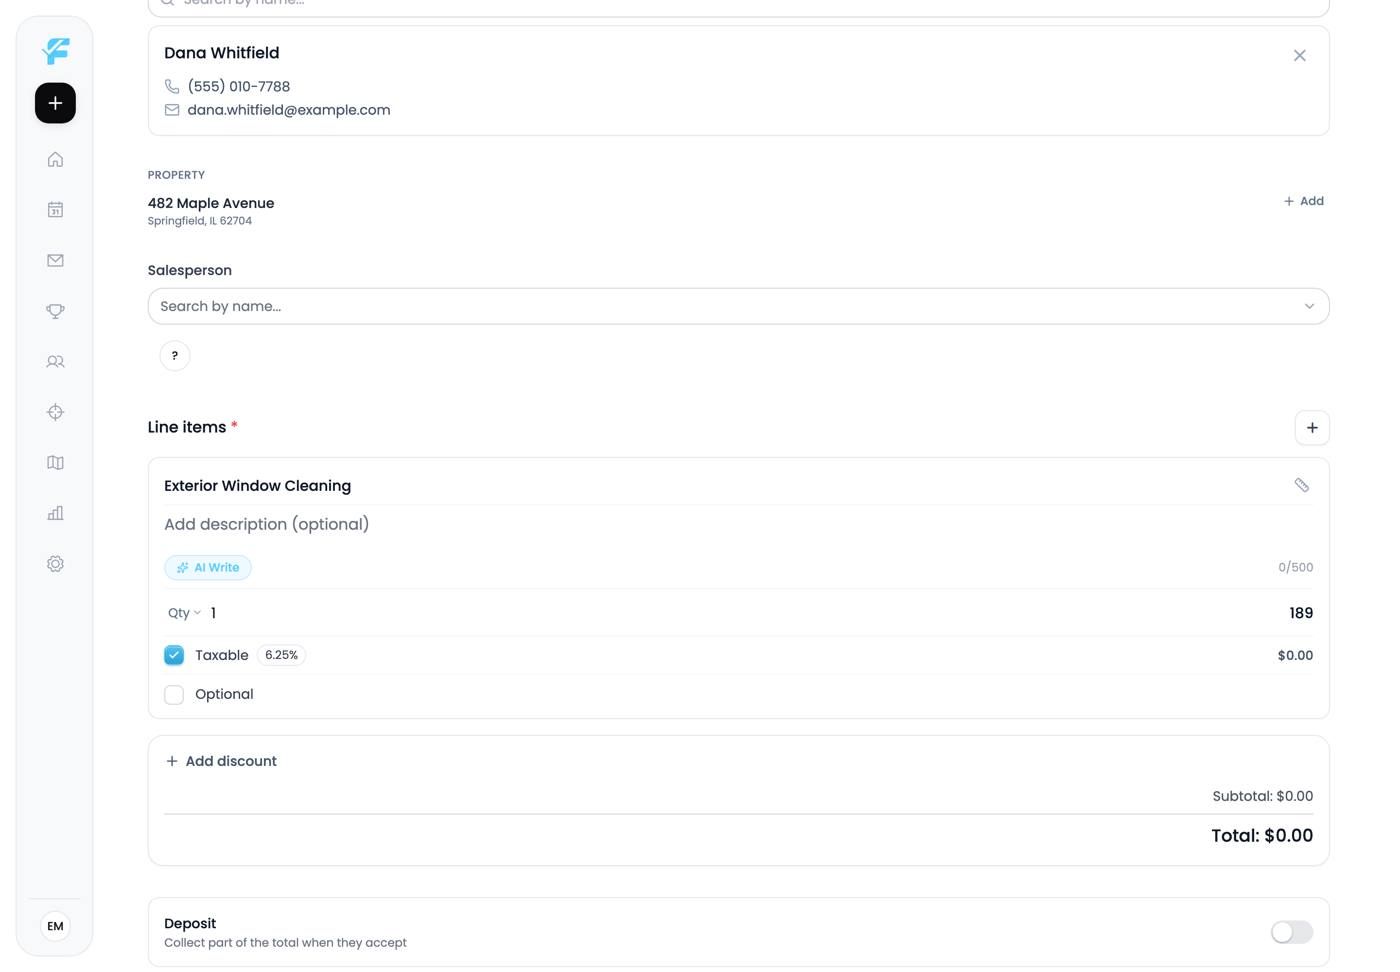The height and width of the screenshot is (972, 1400).
Task: Click the paperclip attachment icon on line item
Action: pos(1301,485)
